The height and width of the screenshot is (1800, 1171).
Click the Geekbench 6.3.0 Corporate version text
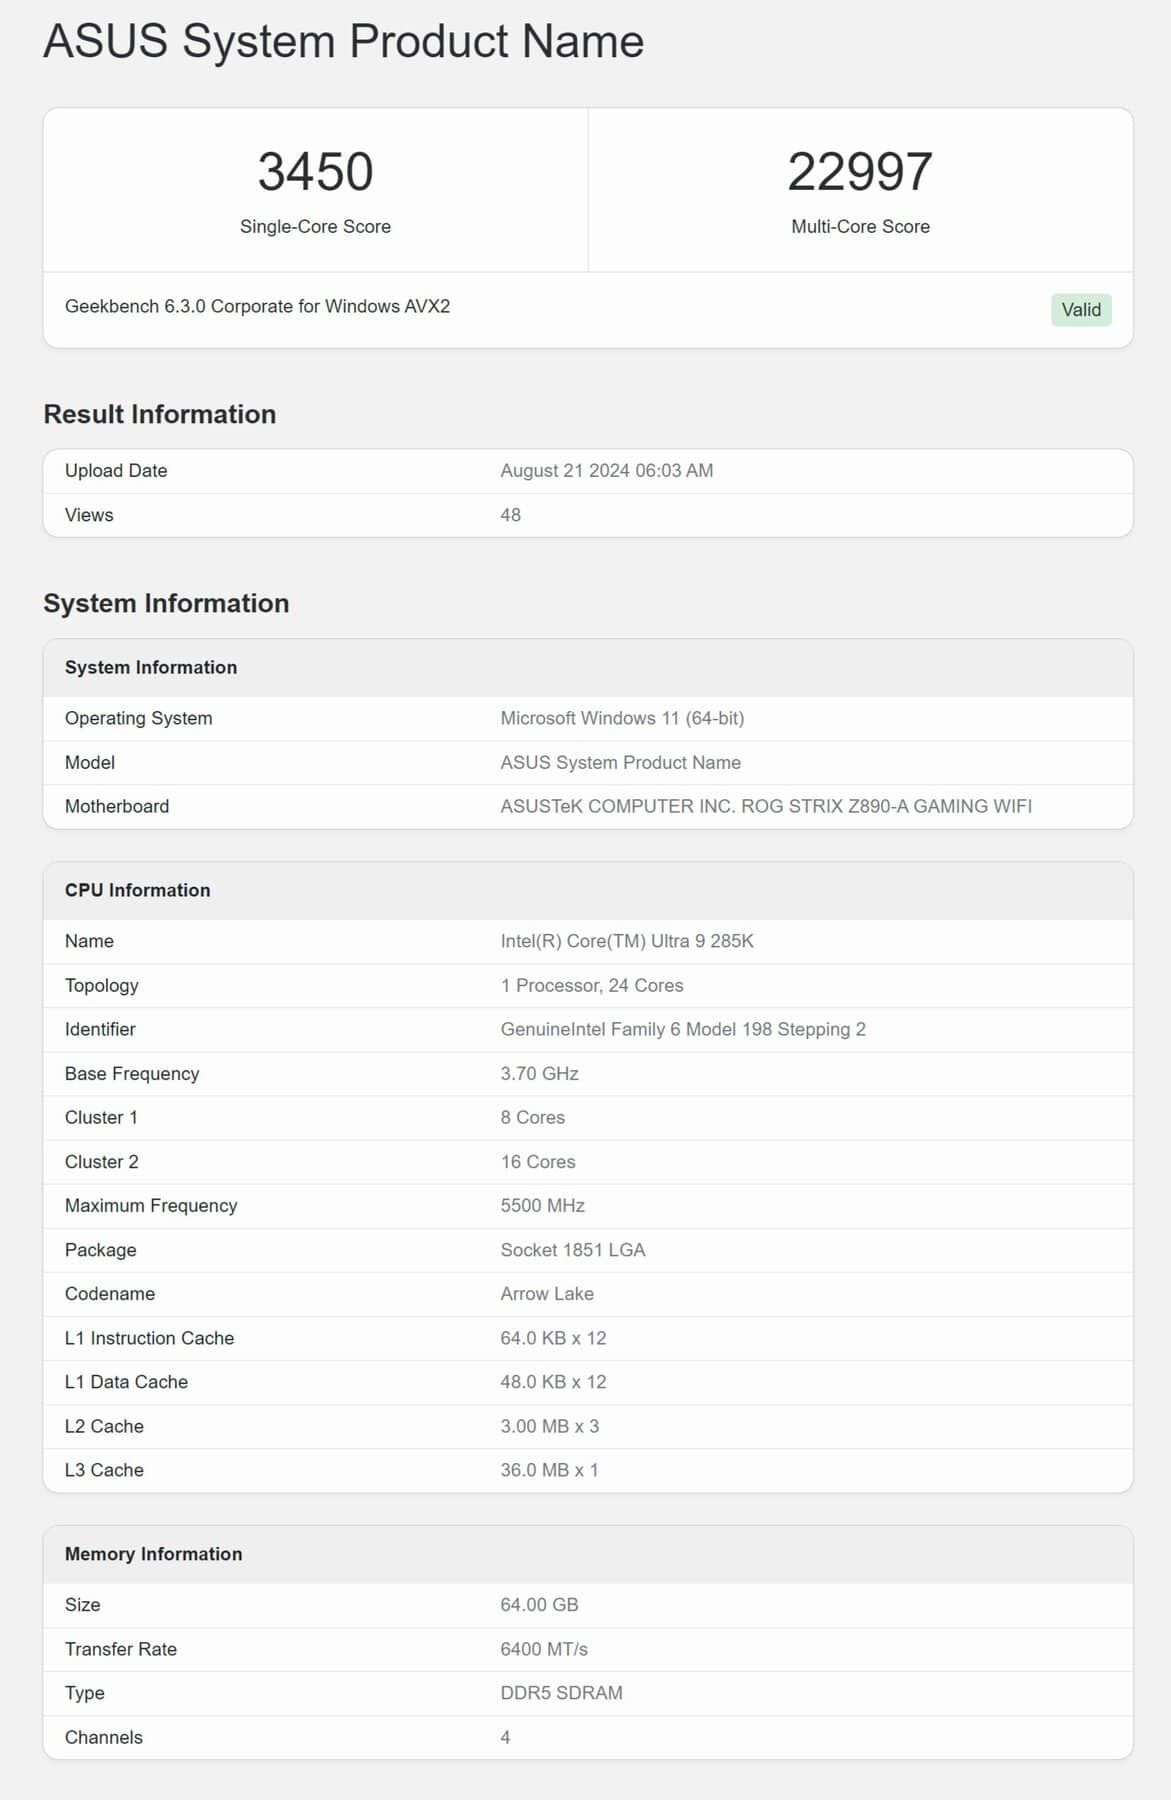[x=257, y=307]
